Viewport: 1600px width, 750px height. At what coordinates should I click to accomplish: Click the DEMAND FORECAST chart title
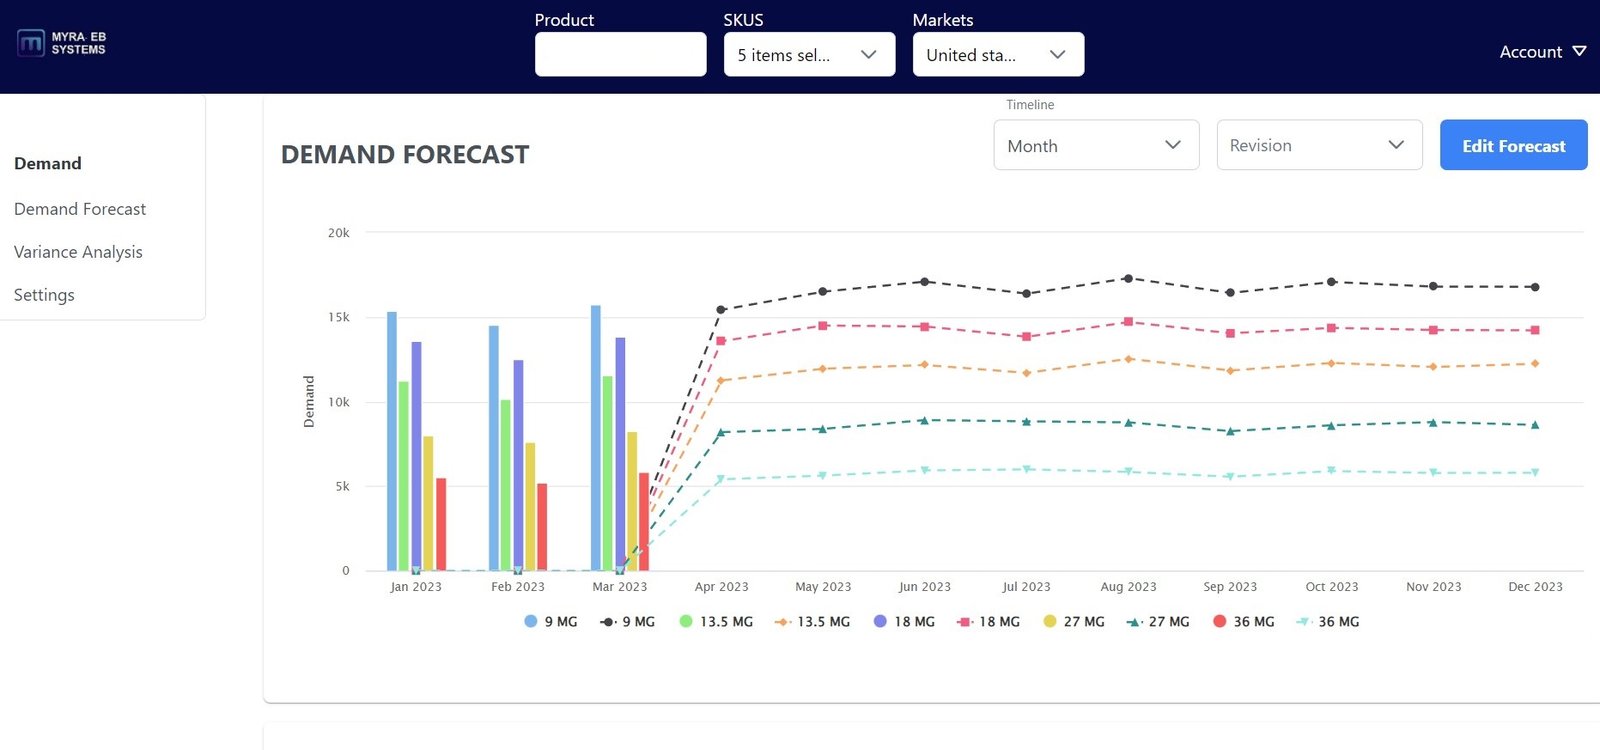405,155
